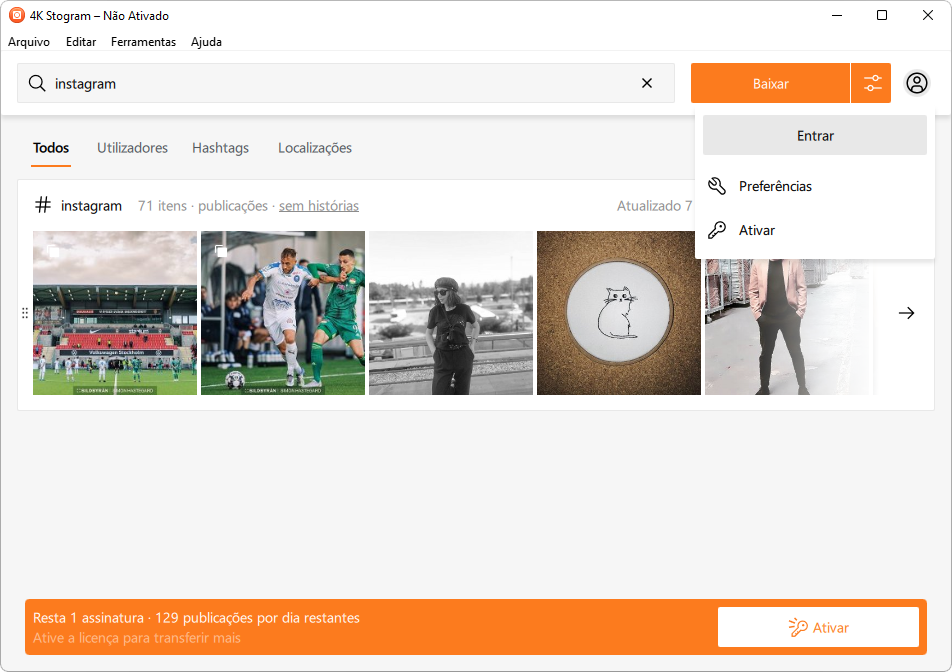Open download settings sliders icon

coord(871,84)
